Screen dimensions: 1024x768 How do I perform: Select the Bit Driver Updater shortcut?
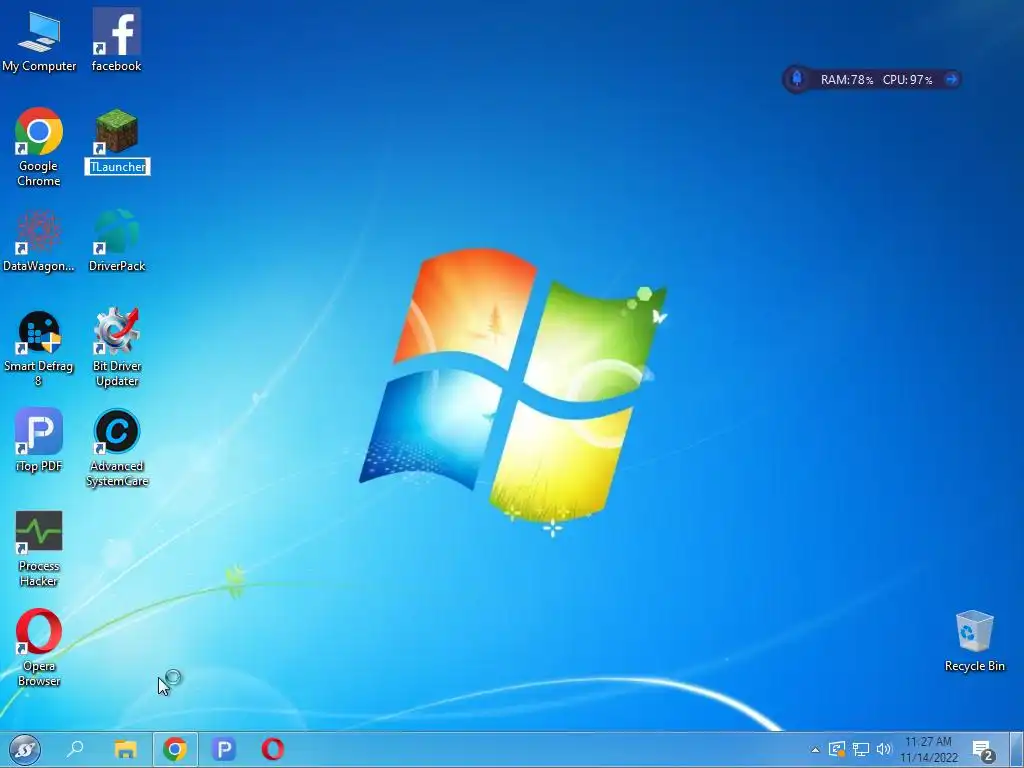pos(117,348)
